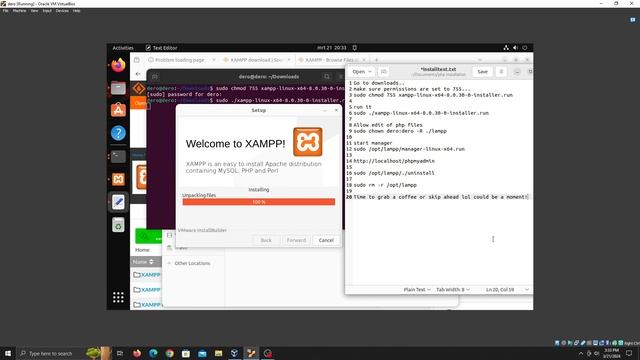Click the terminal search icon
Image resolution: width=640 pixels, height=360 pixels.
pyautogui.click(x=327, y=76)
